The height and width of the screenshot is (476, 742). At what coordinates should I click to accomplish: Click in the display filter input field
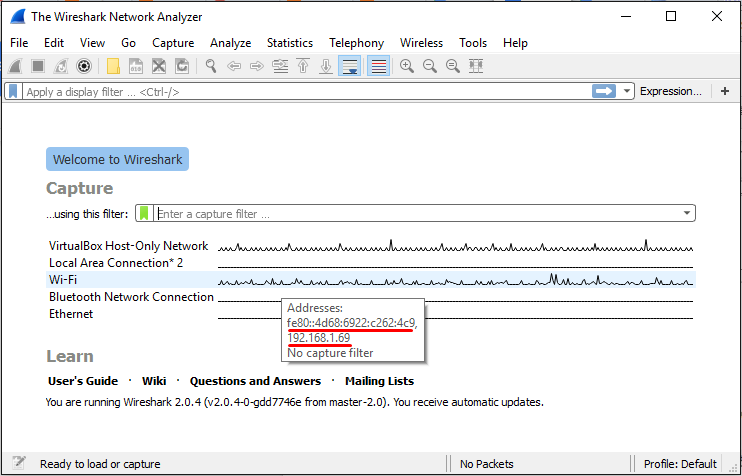point(307,92)
